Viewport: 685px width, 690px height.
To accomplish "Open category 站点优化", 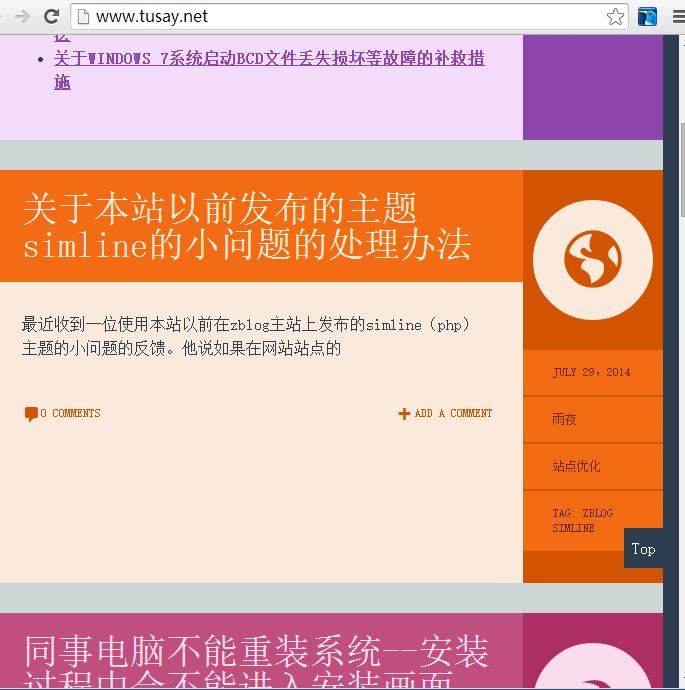I will pyautogui.click(x=576, y=466).
